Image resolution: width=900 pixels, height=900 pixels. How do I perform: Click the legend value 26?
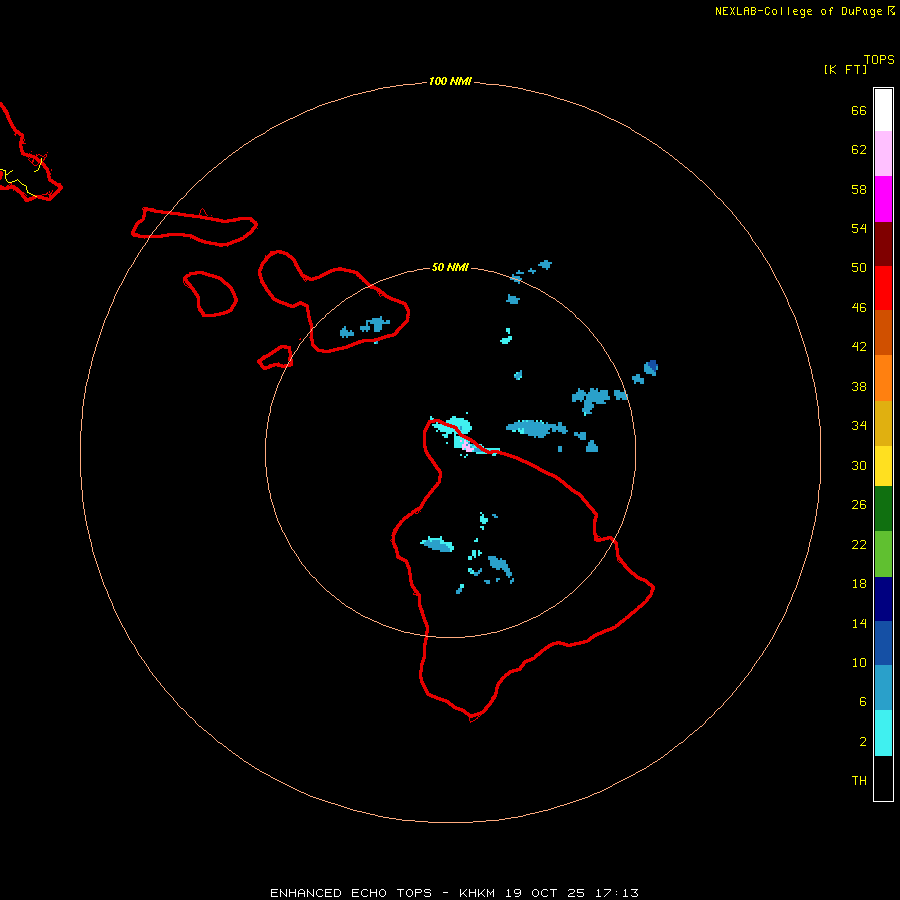pos(859,505)
